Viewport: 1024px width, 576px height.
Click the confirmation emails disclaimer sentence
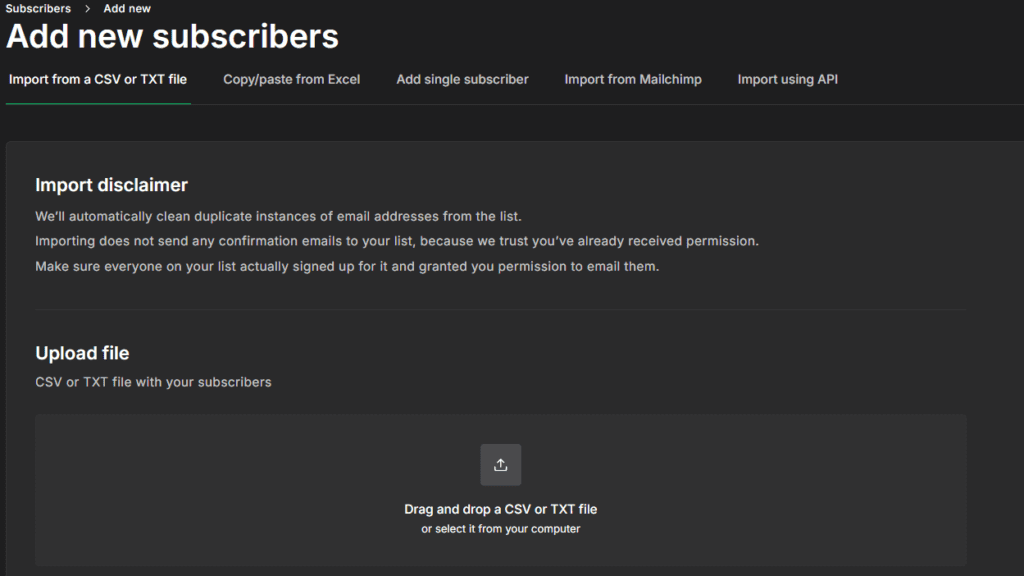click(397, 241)
